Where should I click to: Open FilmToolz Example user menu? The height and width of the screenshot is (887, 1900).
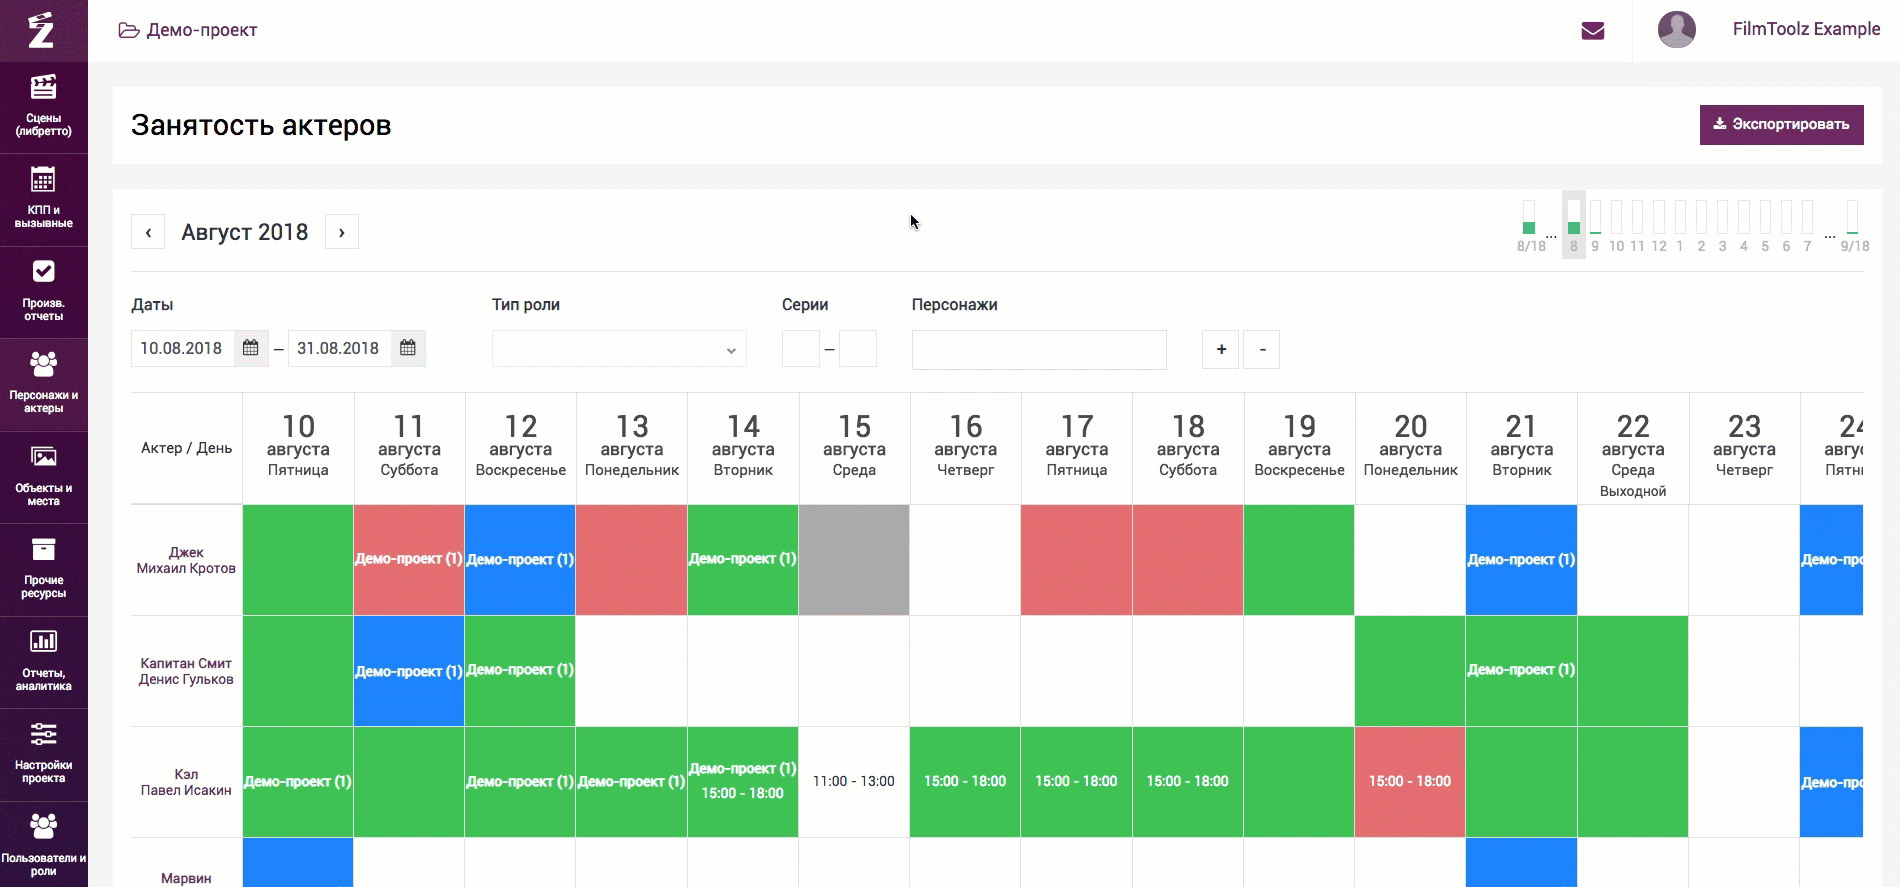coord(1806,29)
